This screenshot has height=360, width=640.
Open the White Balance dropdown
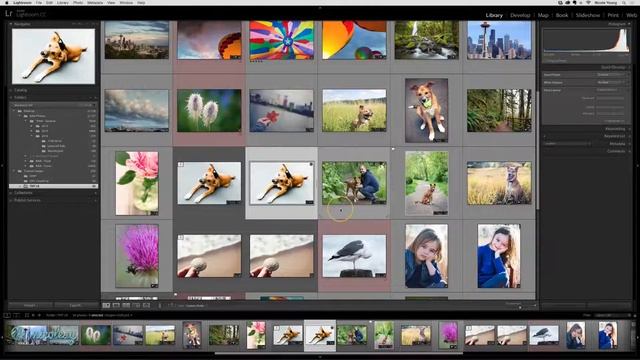click(x=612, y=82)
